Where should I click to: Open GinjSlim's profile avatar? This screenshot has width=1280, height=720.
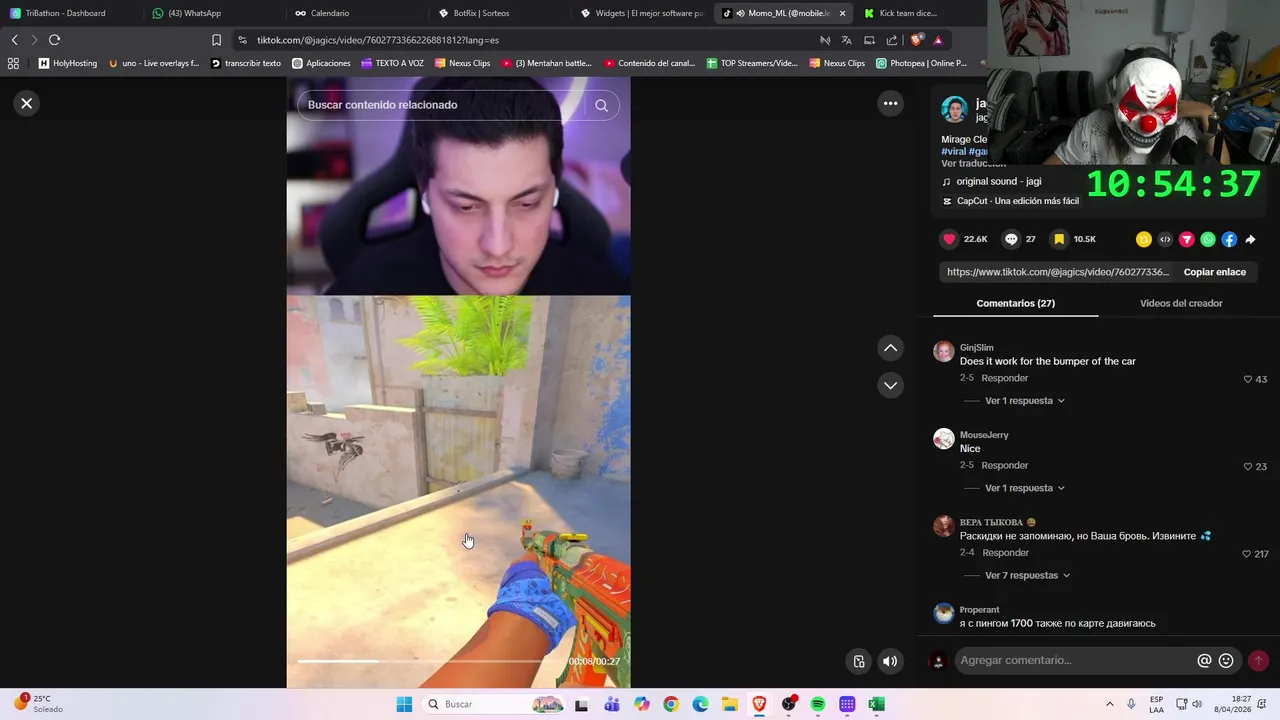click(x=943, y=351)
